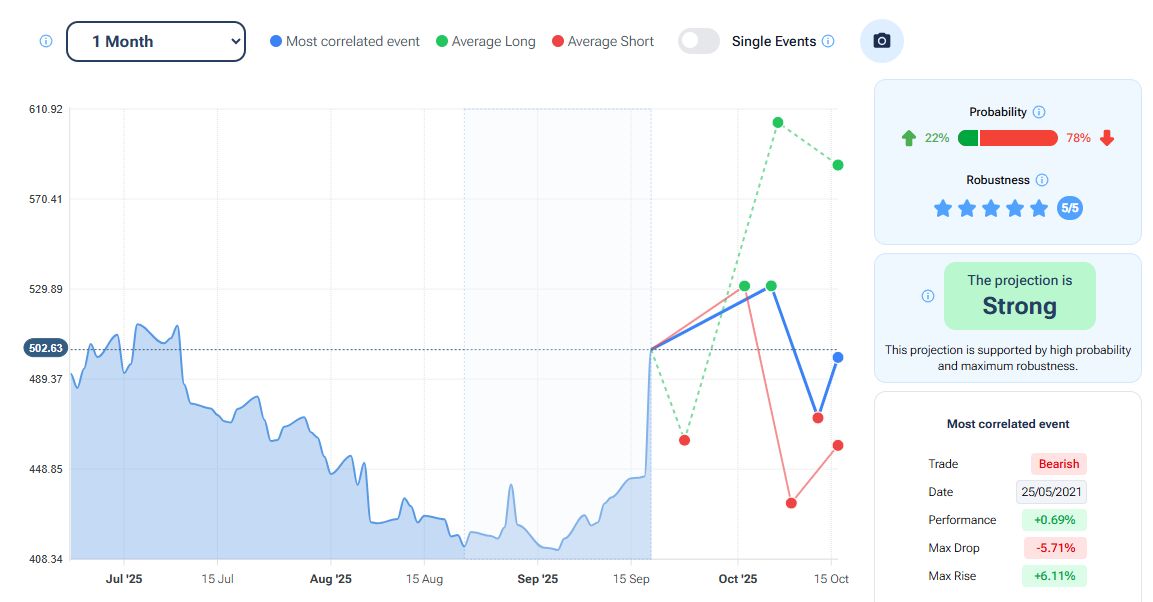Click info icon left of 1 Month dropdown
The height and width of the screenshot is (602, 1153).
click(46, 41)
